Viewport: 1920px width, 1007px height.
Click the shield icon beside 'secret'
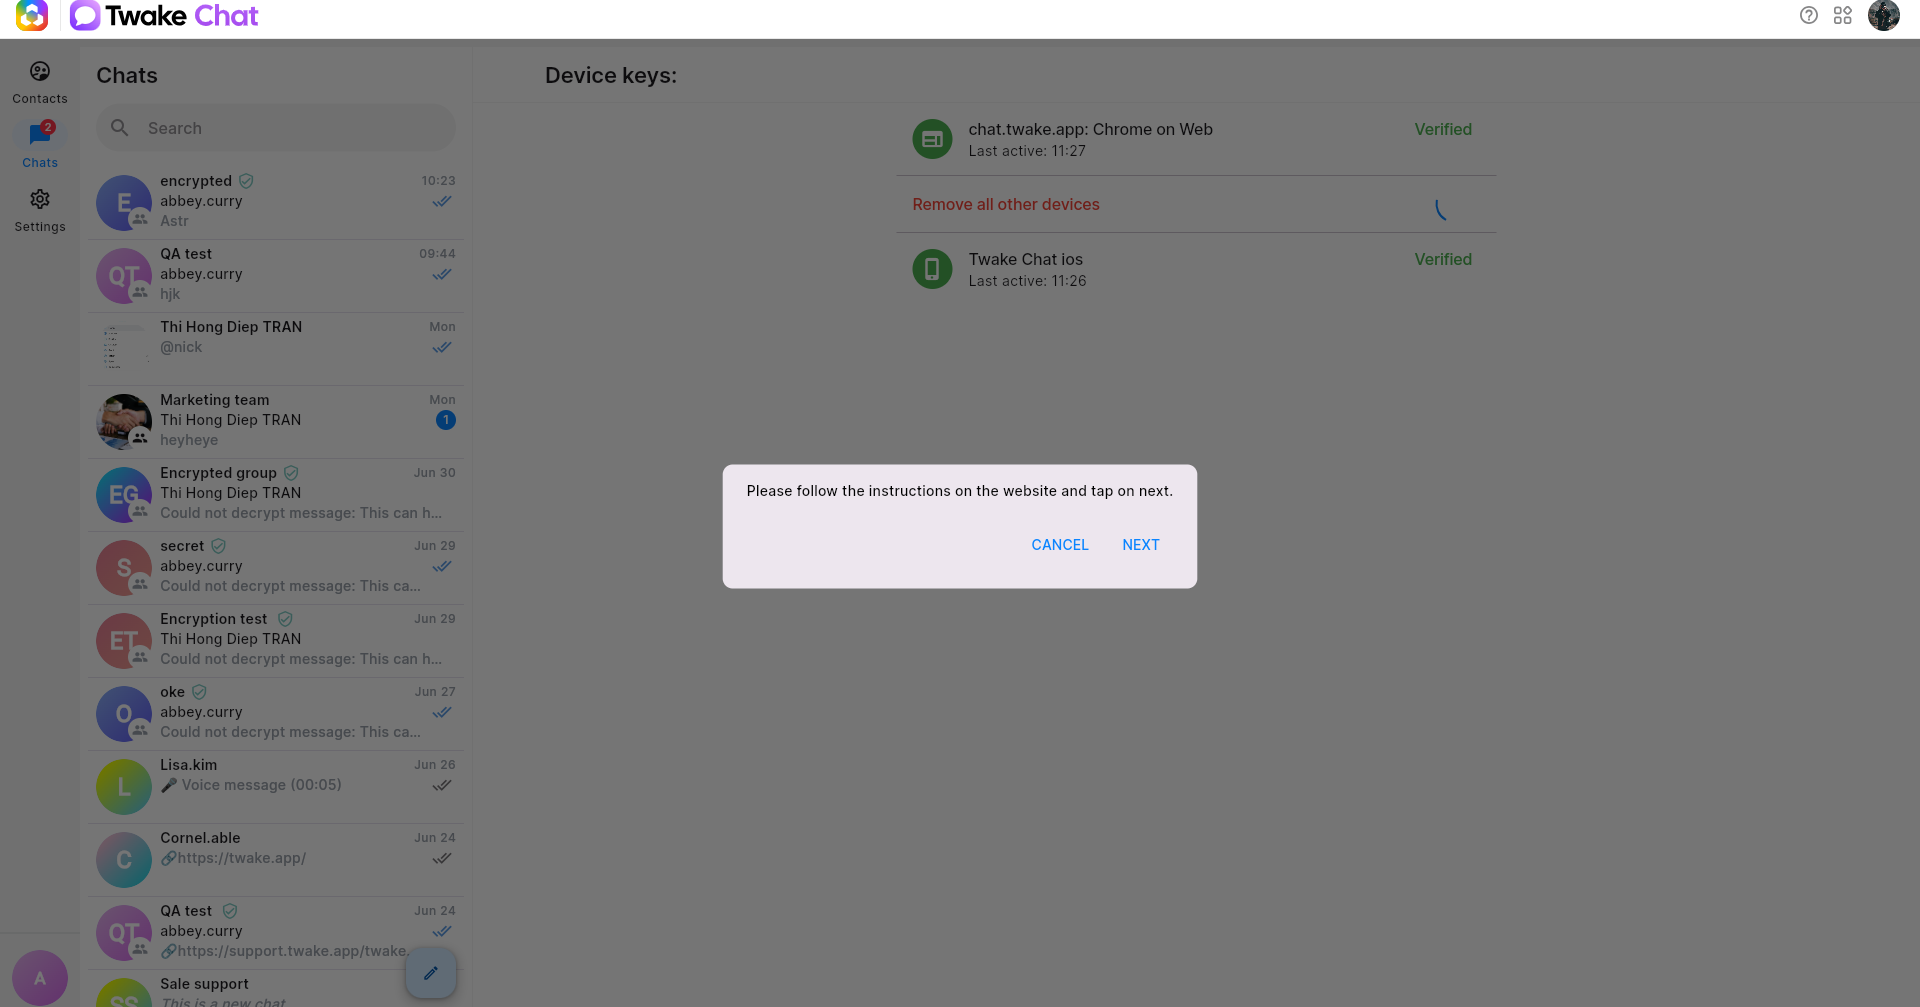tap(218, 546)
